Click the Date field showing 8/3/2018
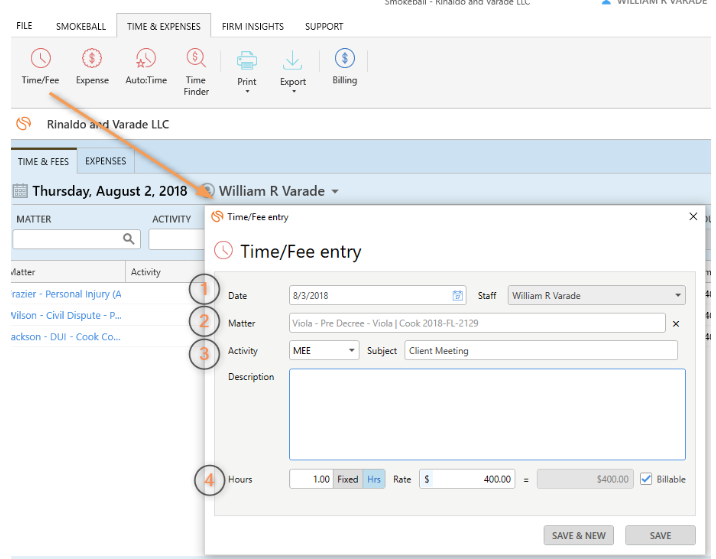716x559 pixels. click(x=377, y=295)
